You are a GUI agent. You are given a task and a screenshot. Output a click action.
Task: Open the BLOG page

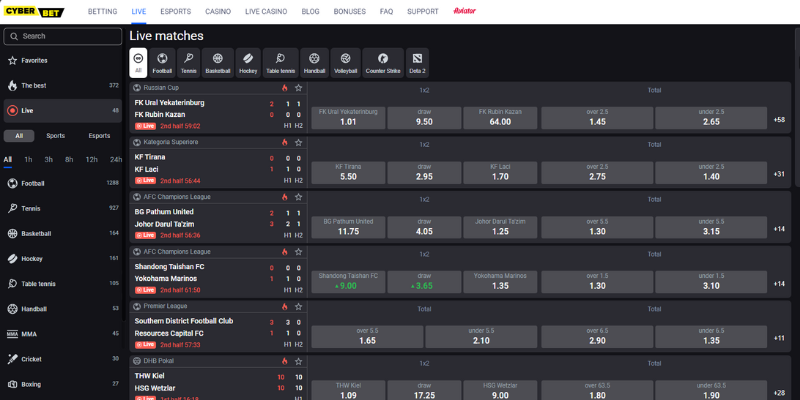pos(310,11)
